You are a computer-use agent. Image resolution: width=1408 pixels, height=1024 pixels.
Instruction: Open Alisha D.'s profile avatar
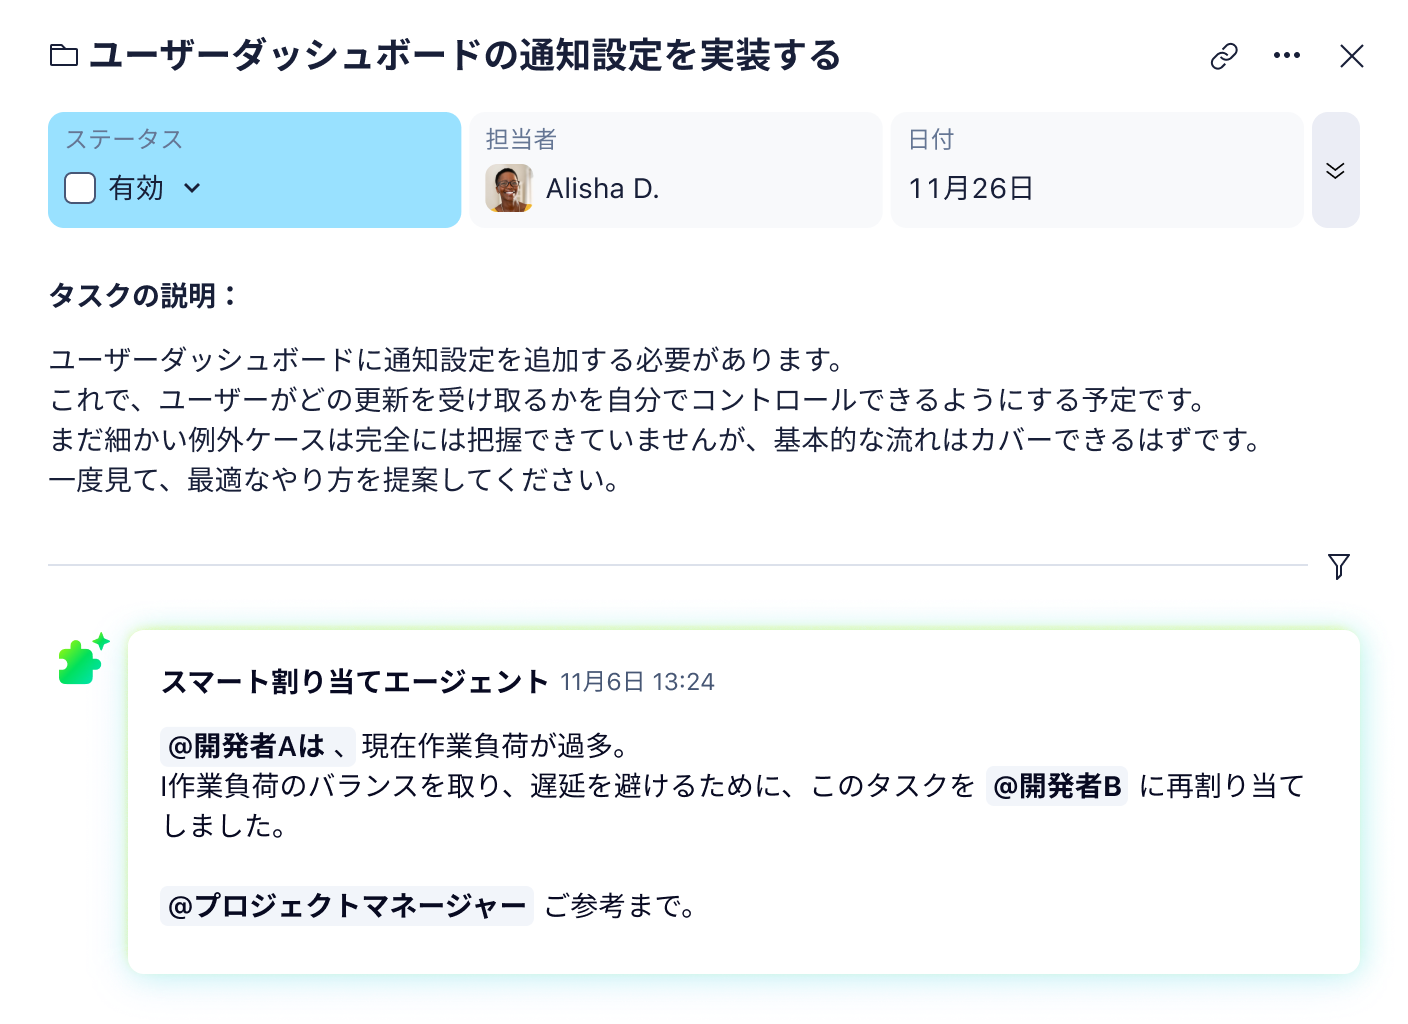click(x=509, y=188)
